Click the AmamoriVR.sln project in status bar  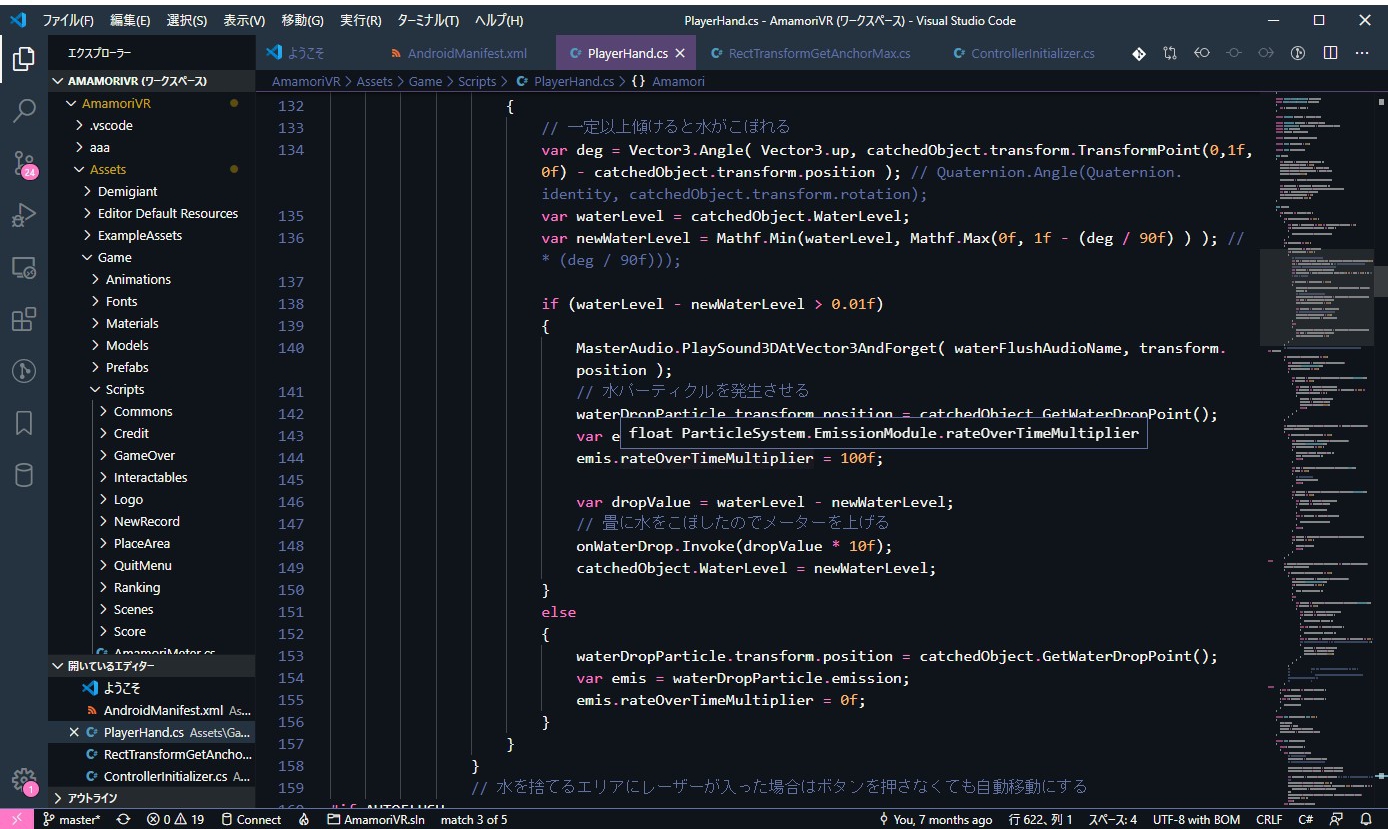[x=375, y=819]
